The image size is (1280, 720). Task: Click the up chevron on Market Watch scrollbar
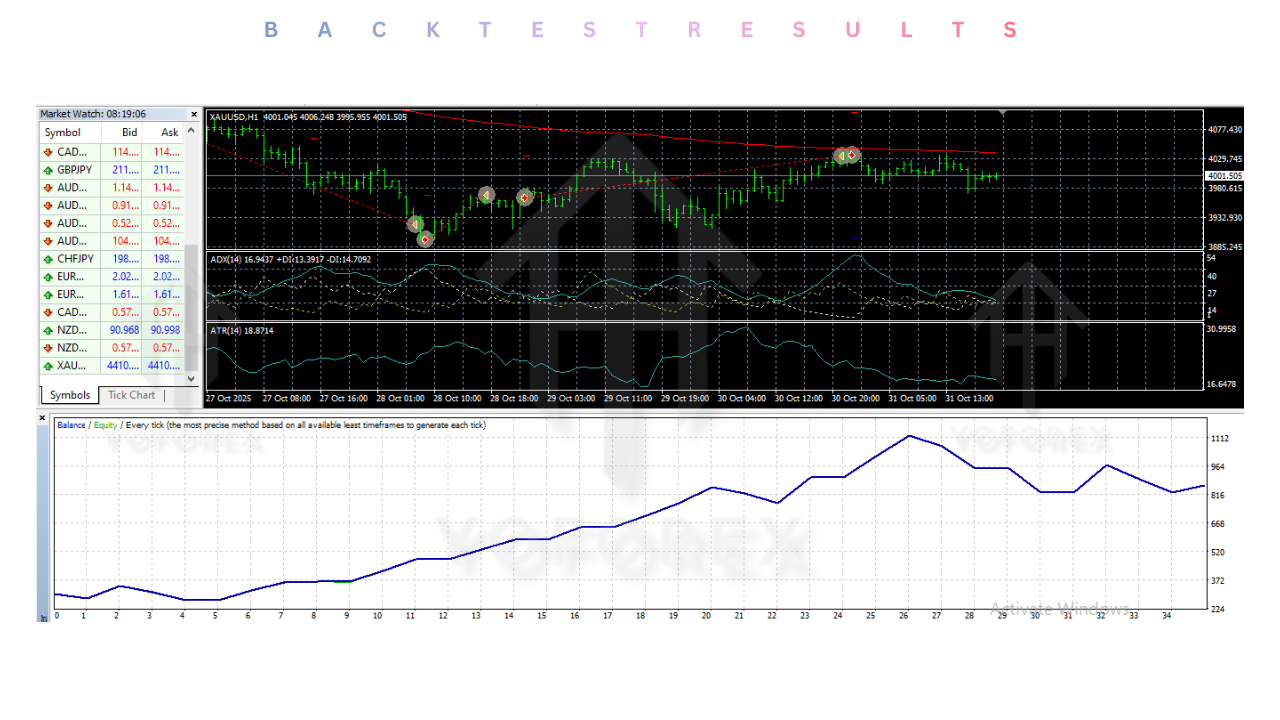pos(190,128)
